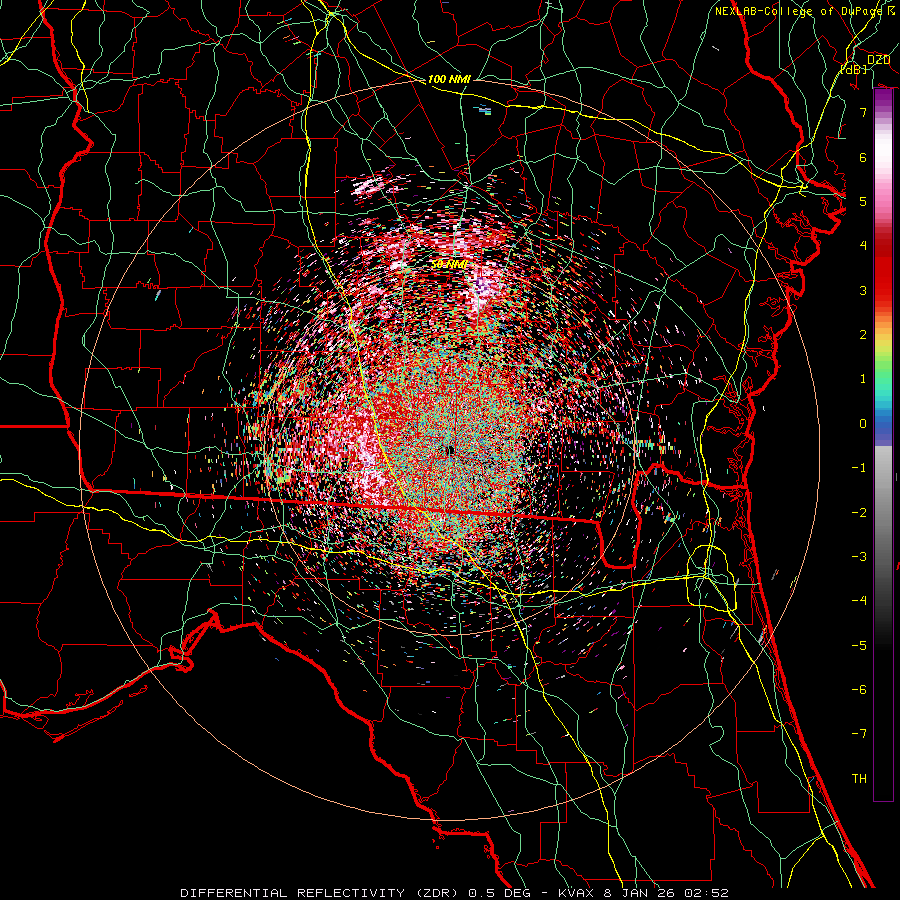Select scale value "6" on the legend
Screen dimensions: 900x900
coord(863,157)
